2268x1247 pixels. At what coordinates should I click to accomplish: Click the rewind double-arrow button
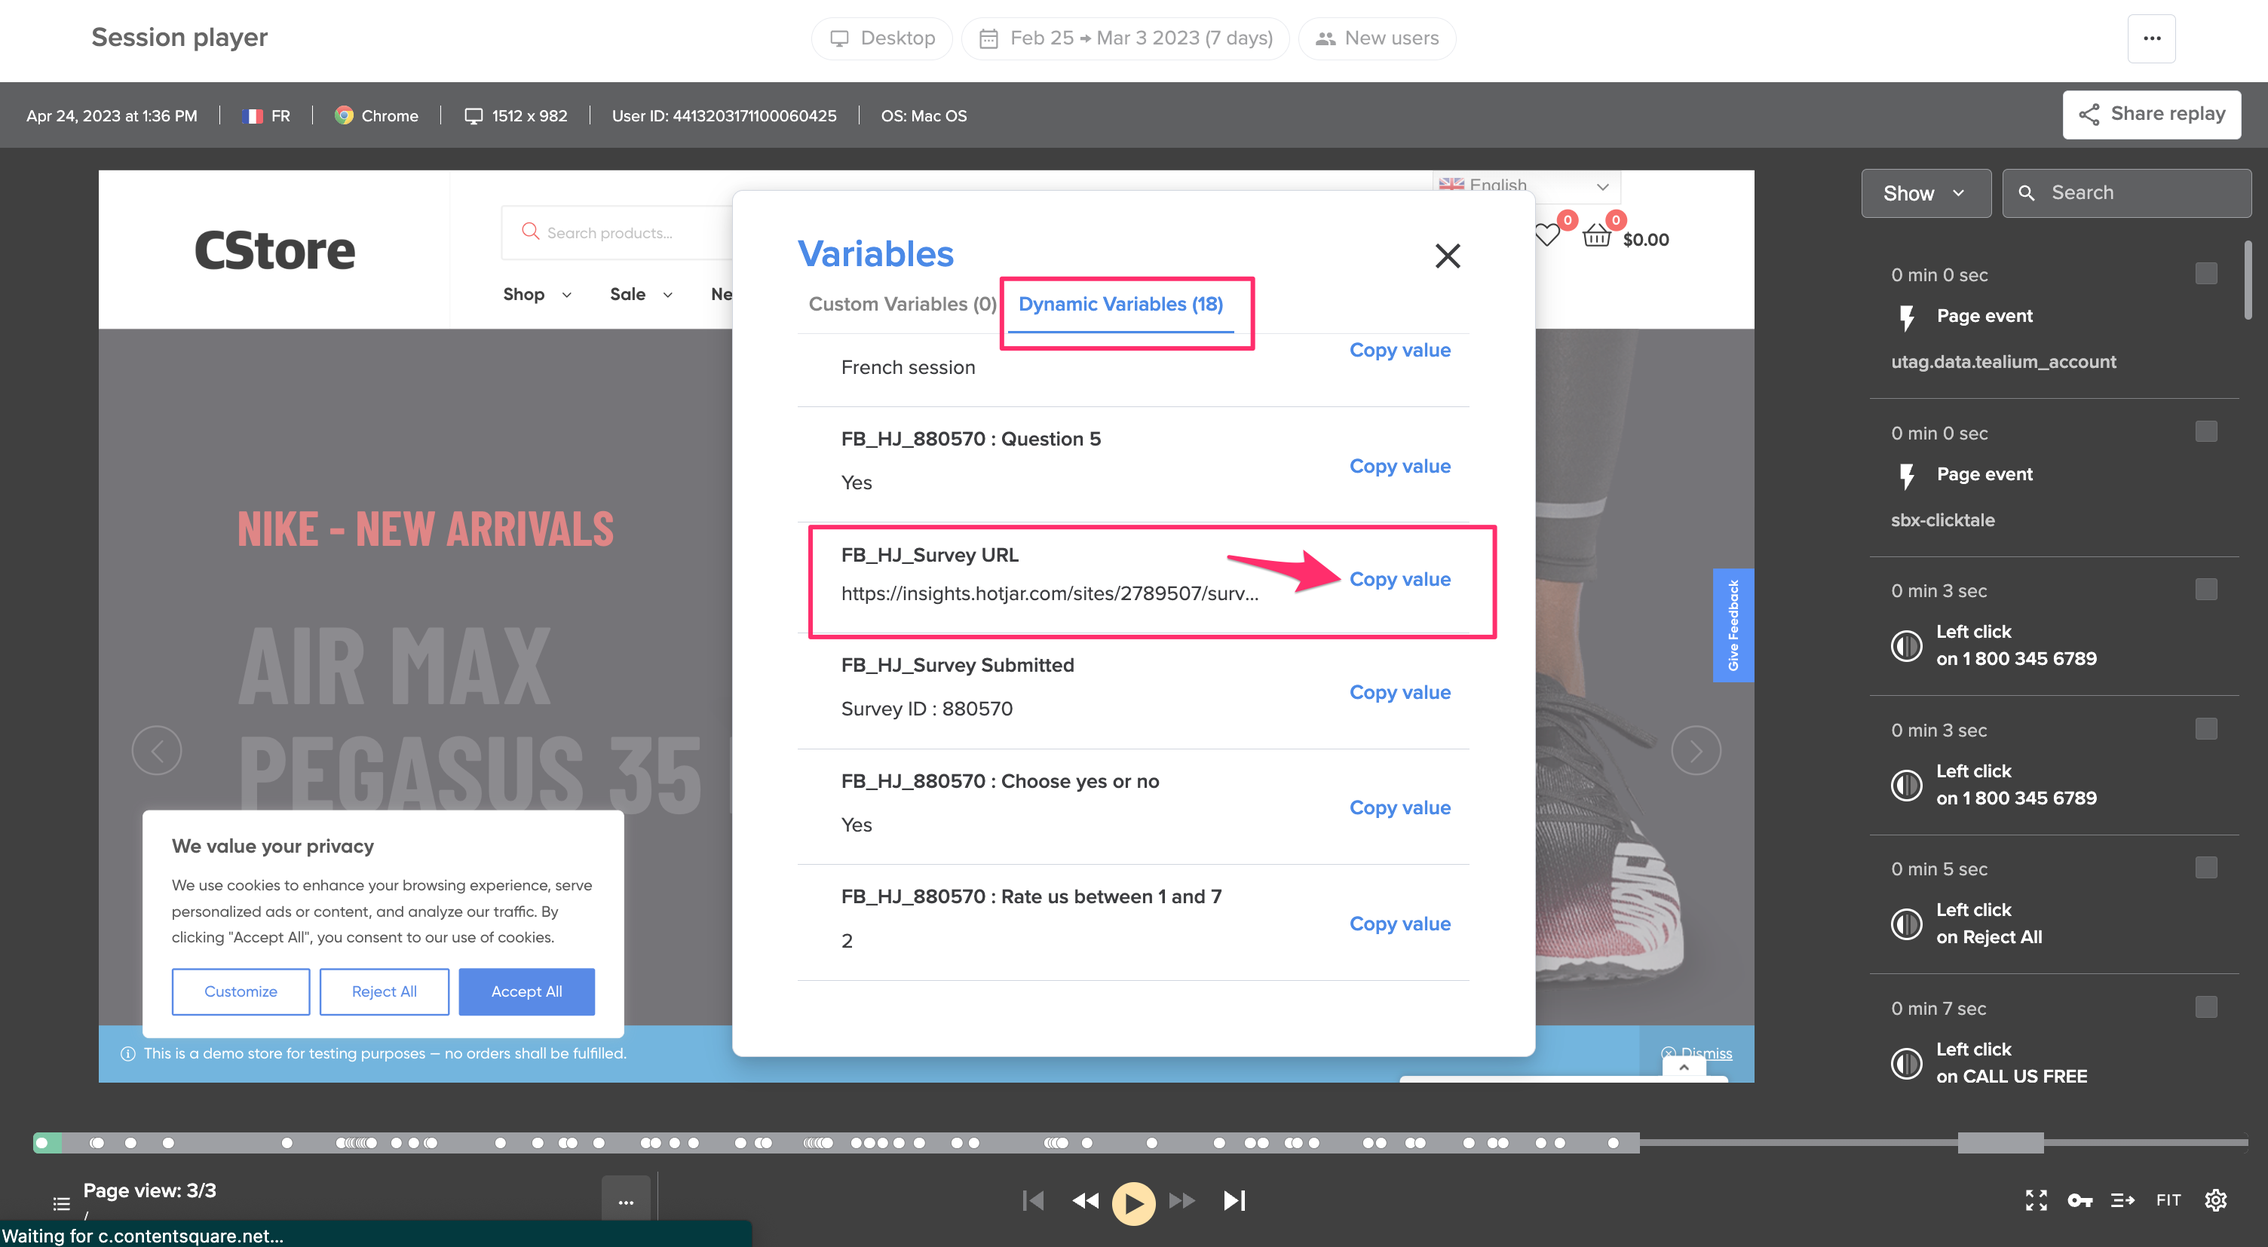[1085, 1200]
